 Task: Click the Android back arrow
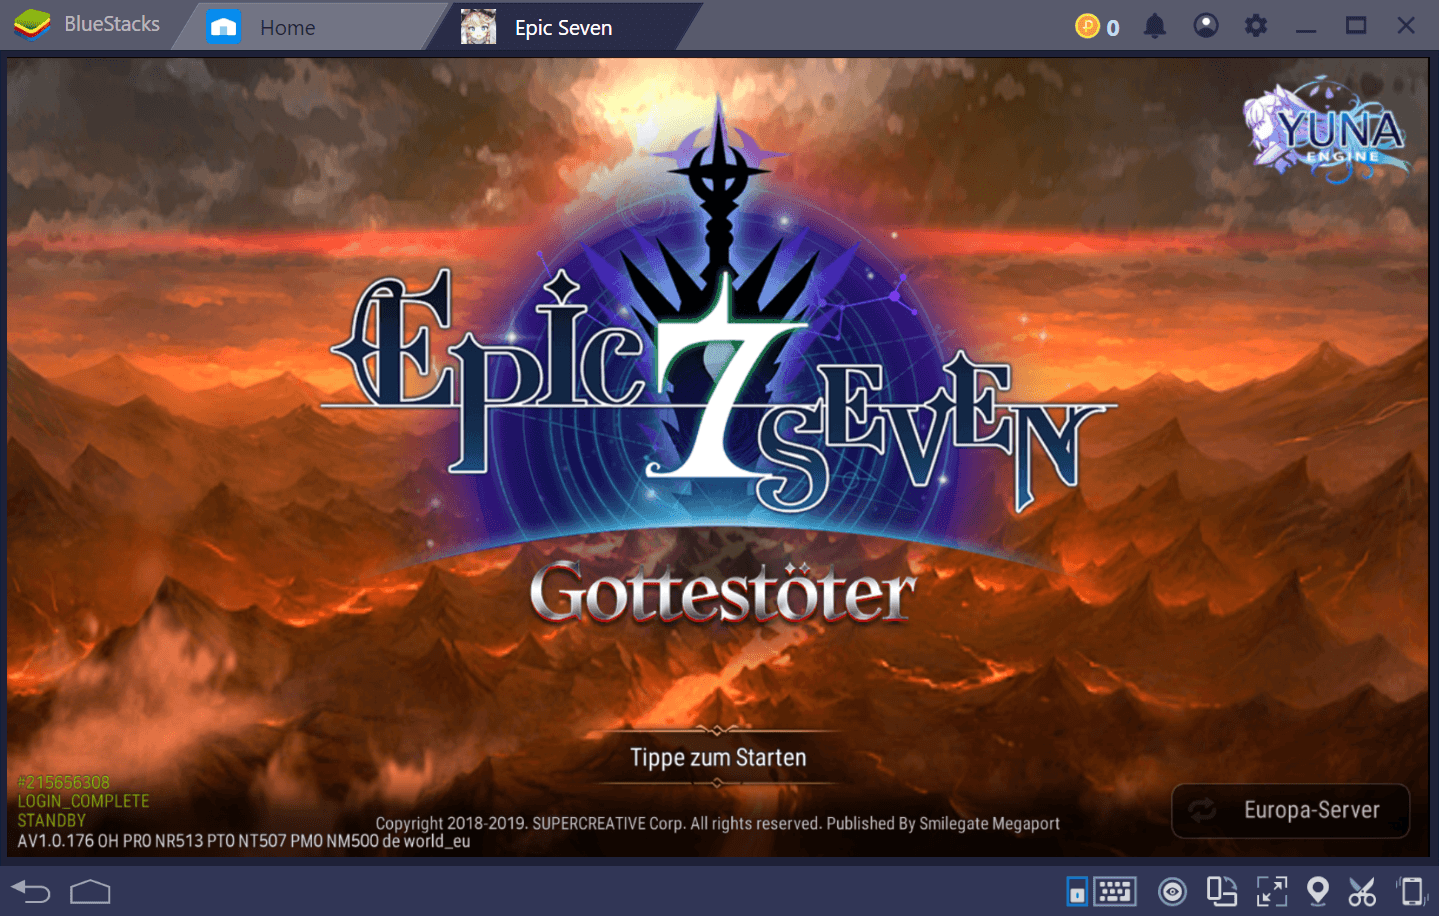point(31,890)
